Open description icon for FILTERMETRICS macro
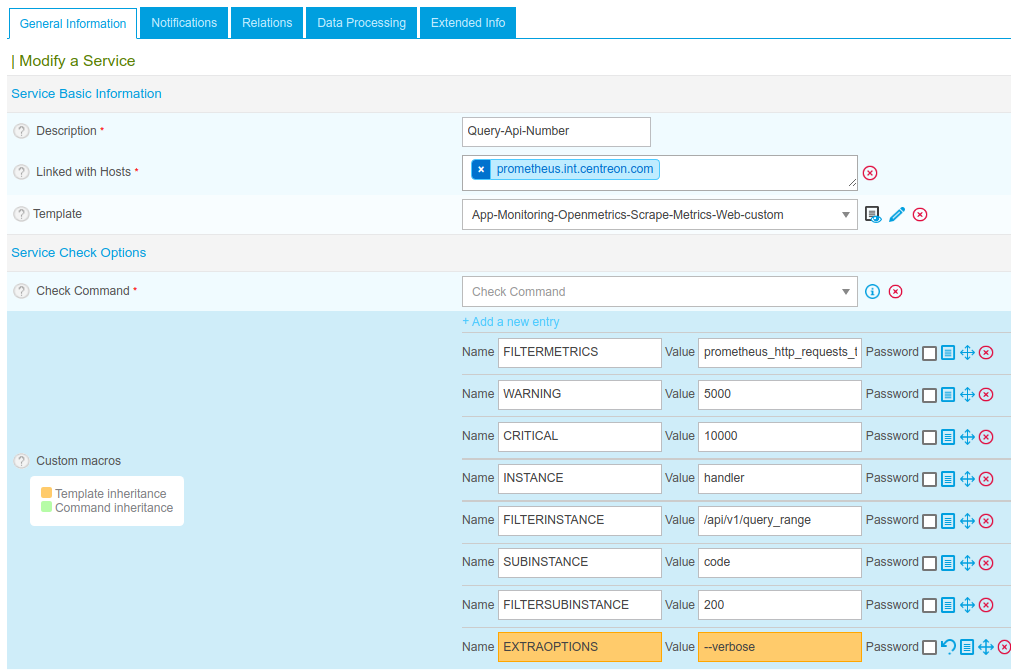1011x670 pixels. (948, 353)
